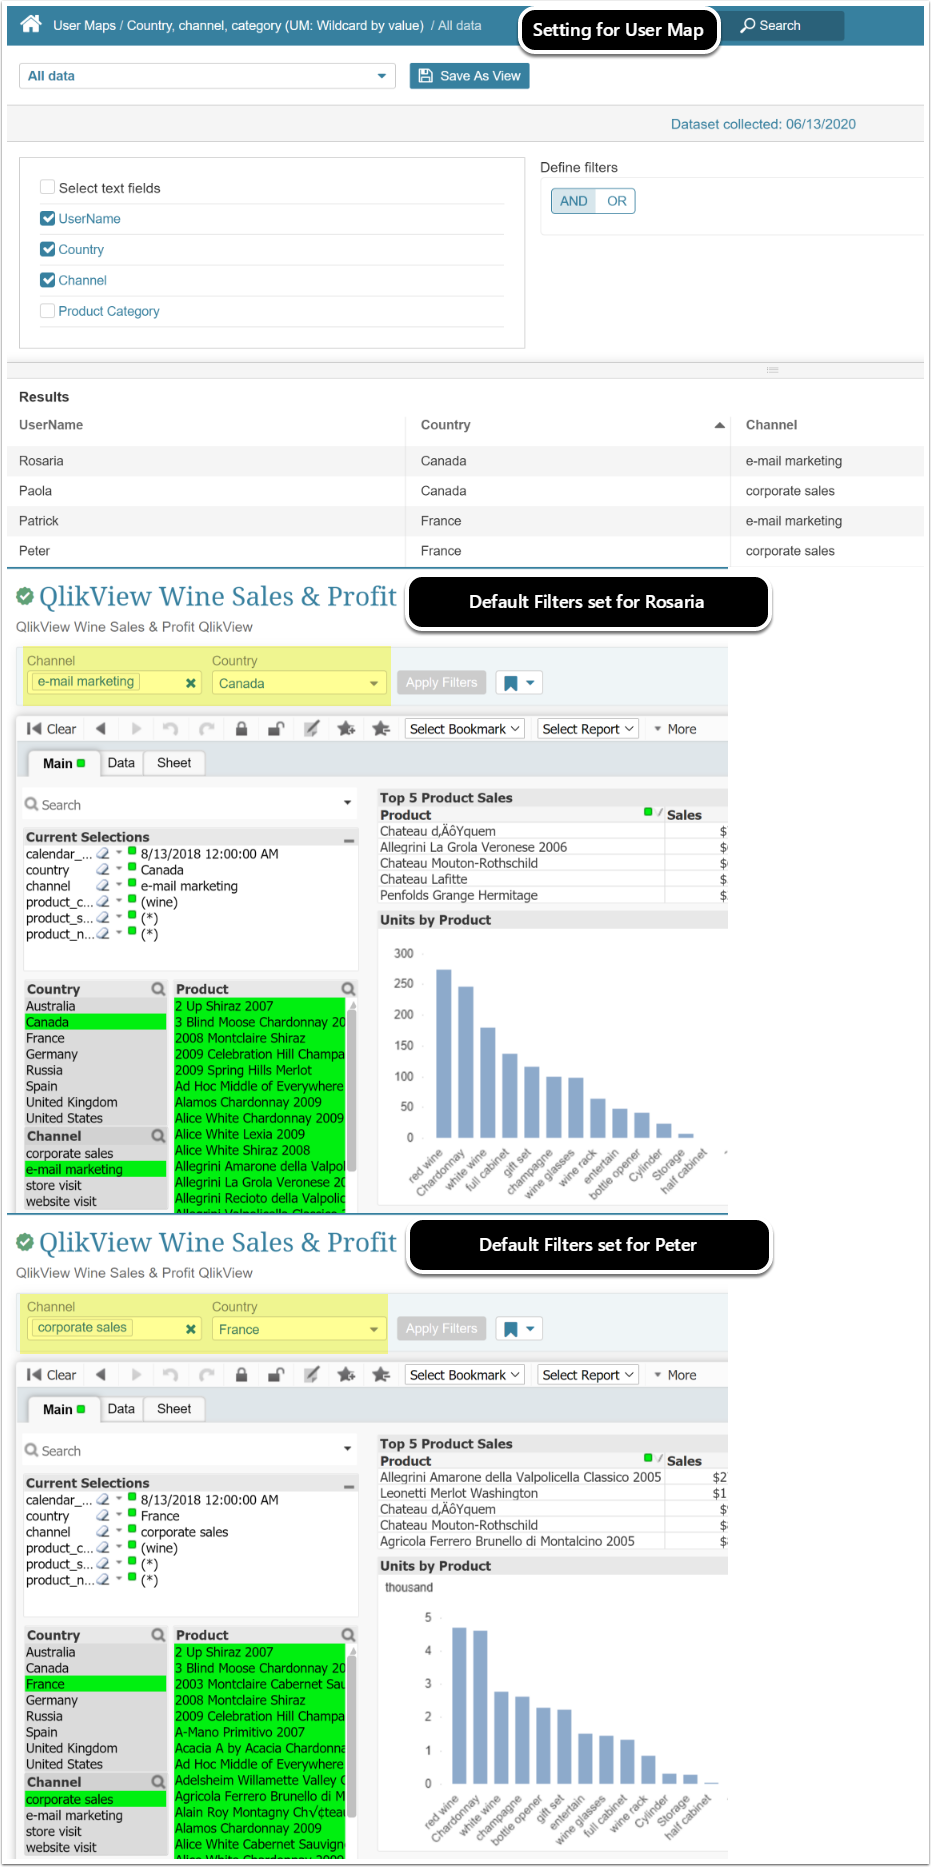Viewport: 931px width, 1867px height.
Task: Expand More menu in France dashboard toolbar
Action: (675, 1375)
